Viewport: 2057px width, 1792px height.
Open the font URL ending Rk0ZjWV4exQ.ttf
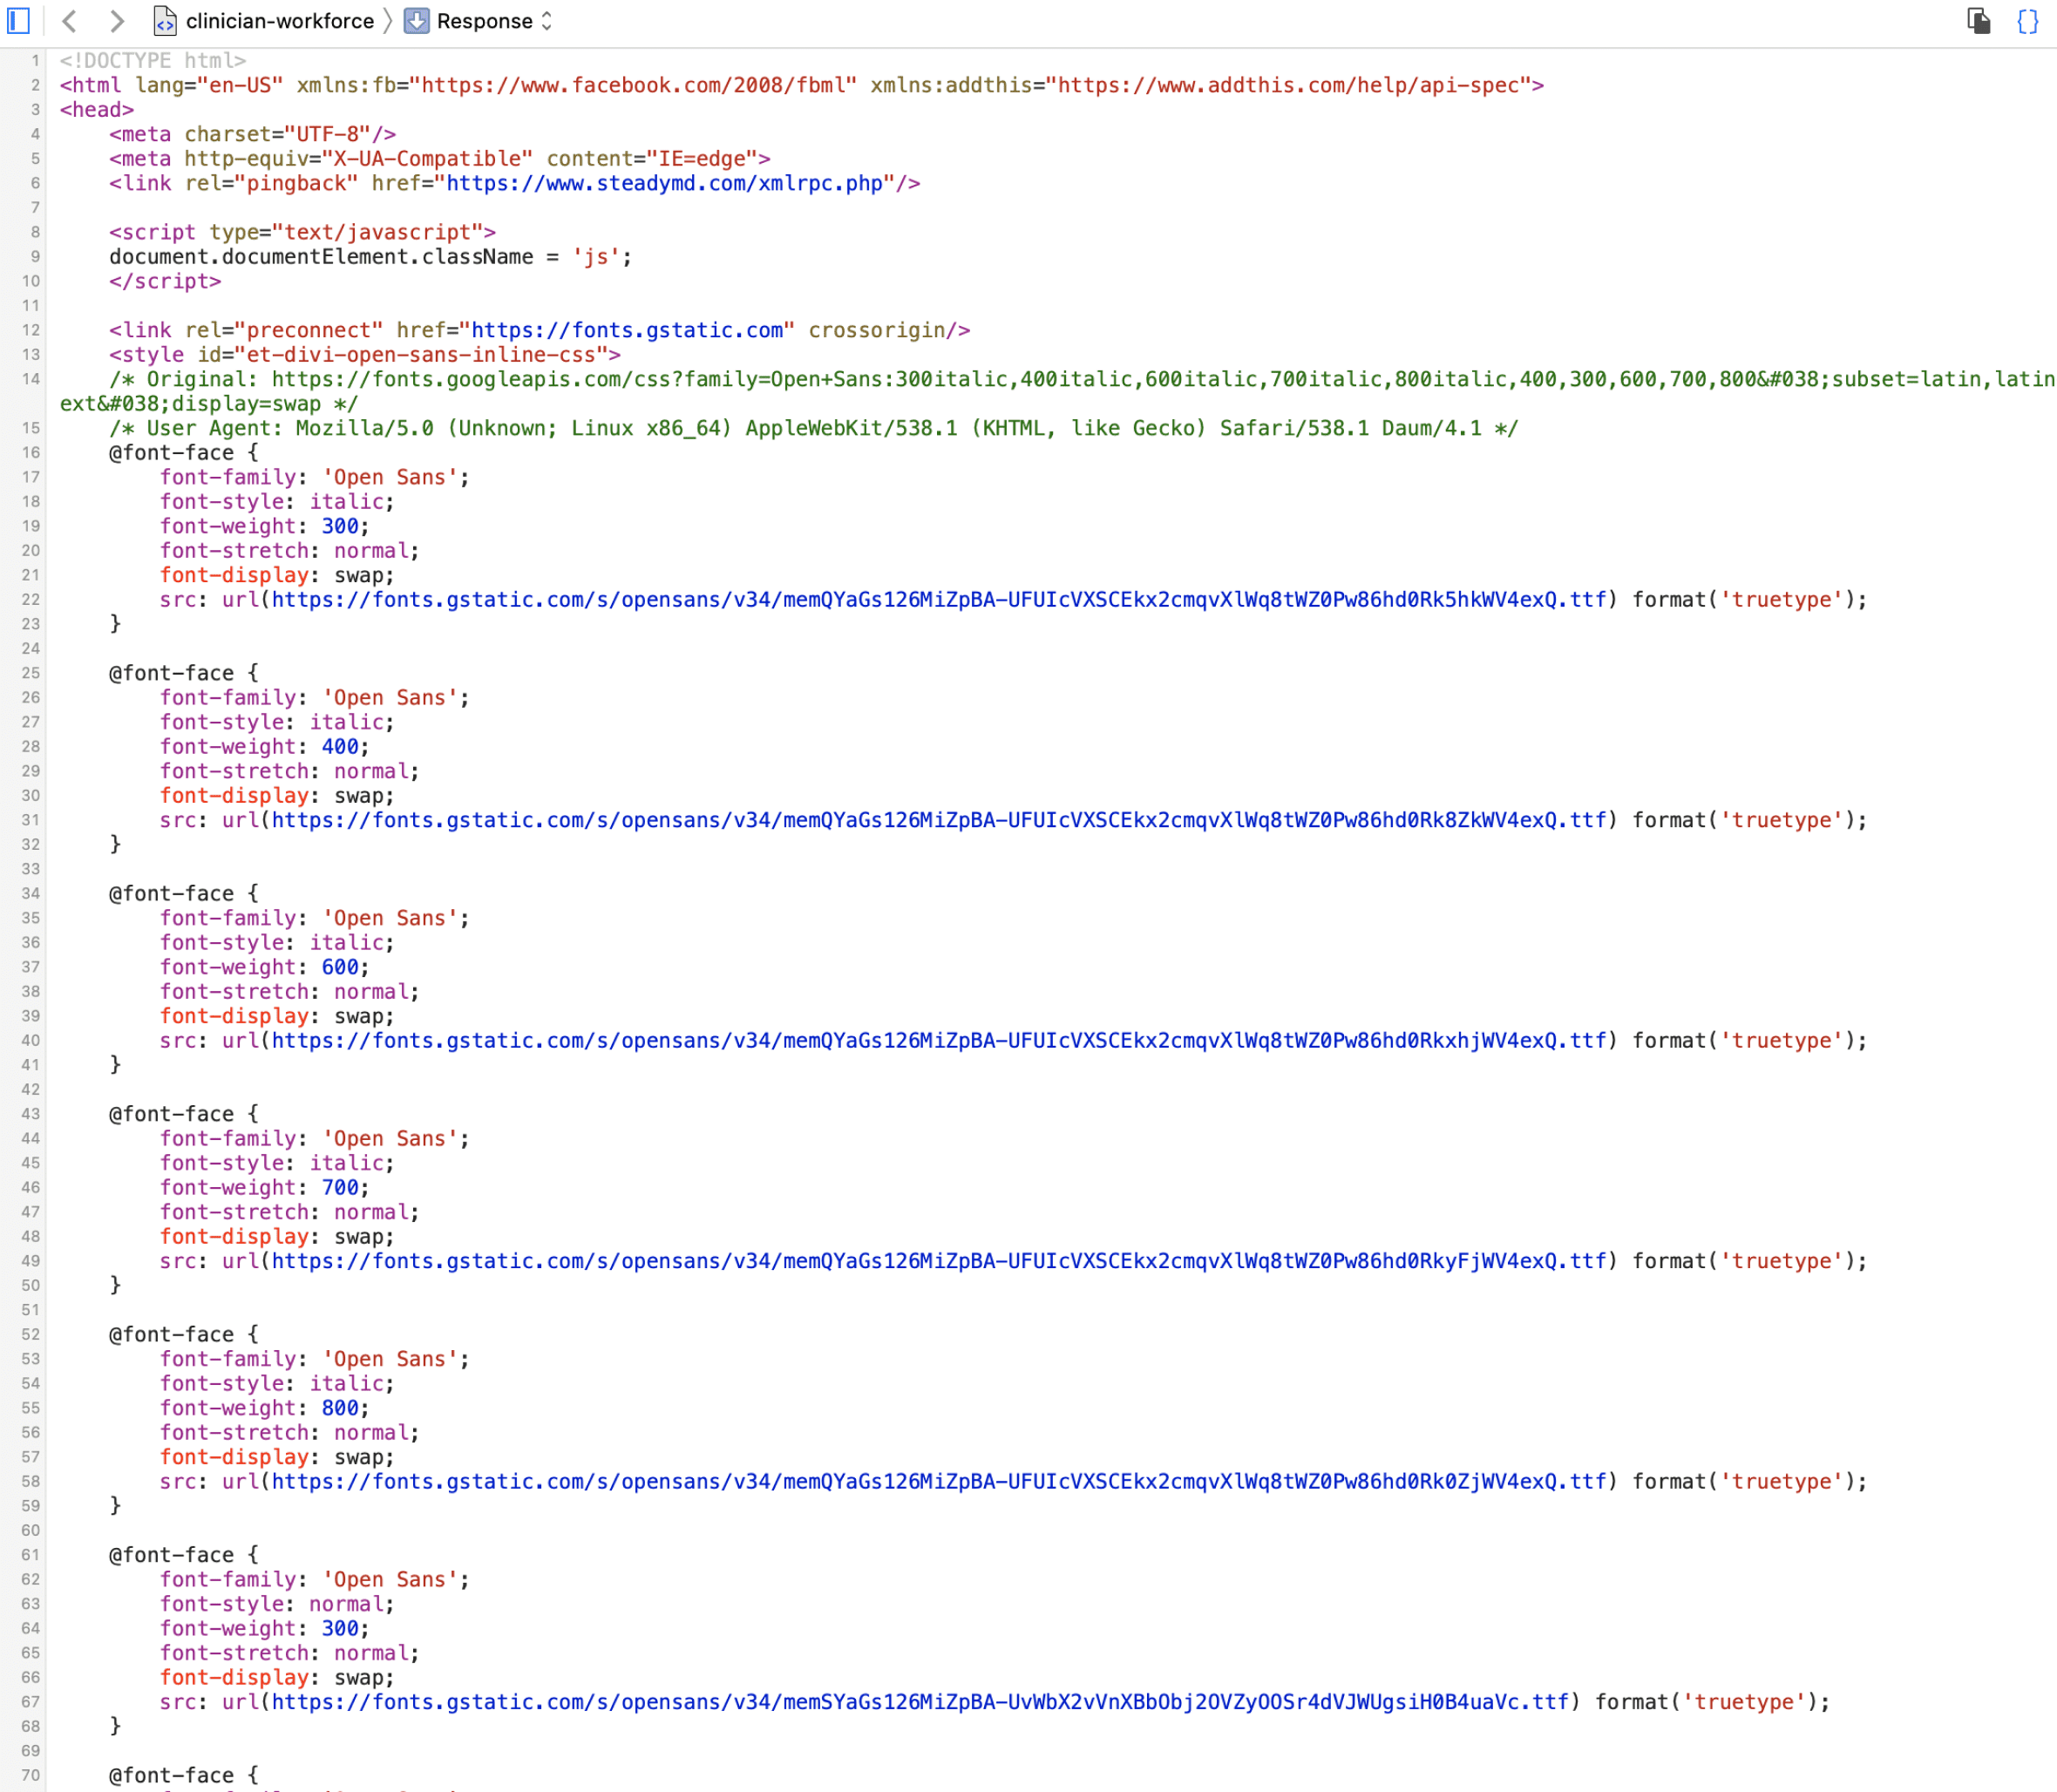pyautogui.click(x=939, y=1482)
